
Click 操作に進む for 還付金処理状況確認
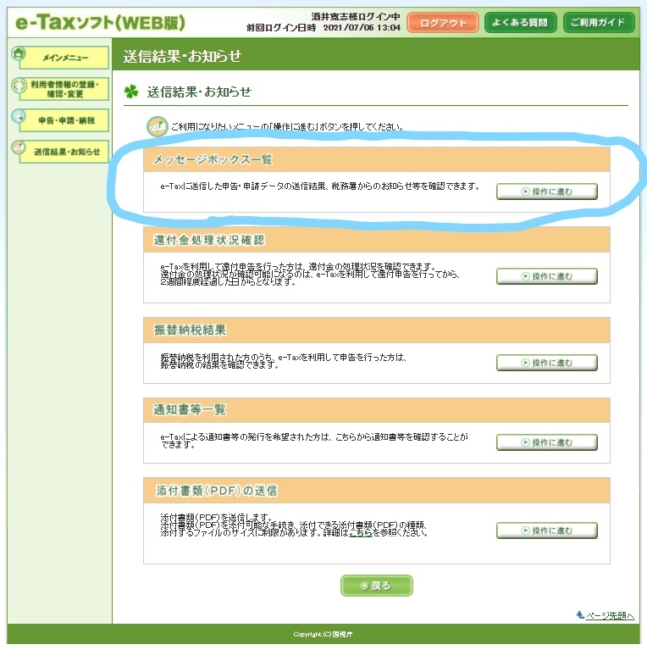[x=547, y=276]
